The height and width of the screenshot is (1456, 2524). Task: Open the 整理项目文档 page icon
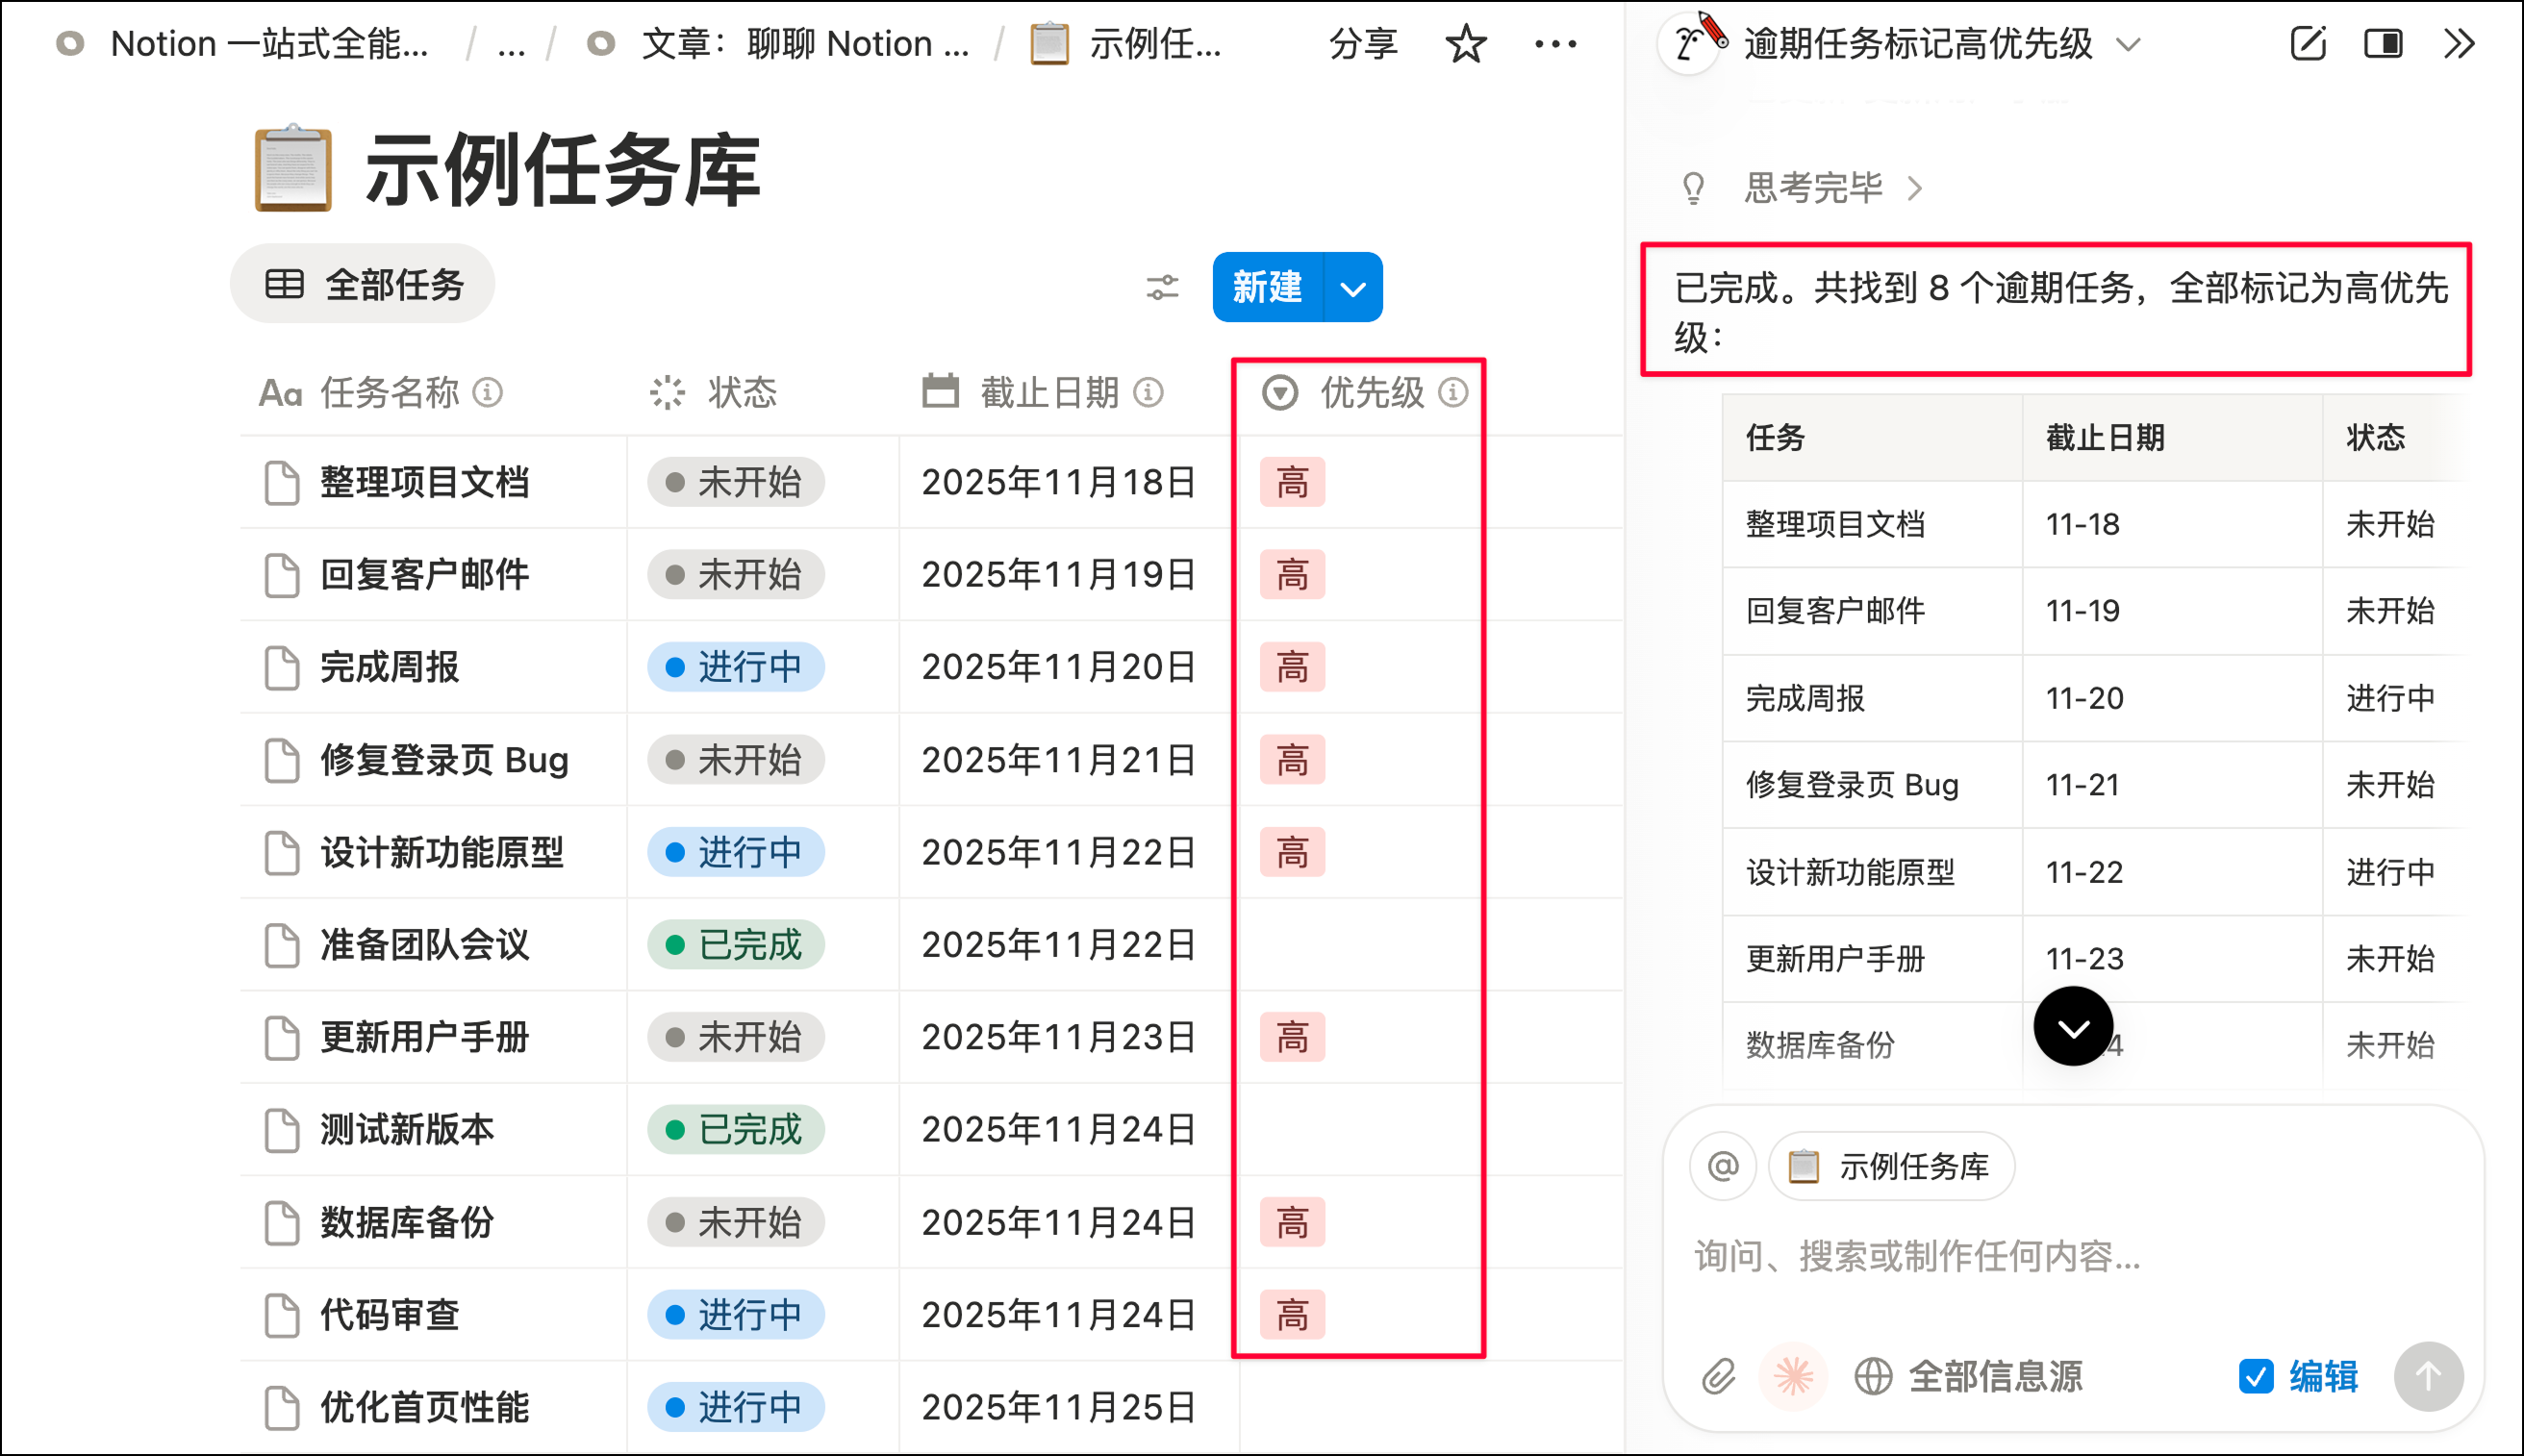(281, 482)
